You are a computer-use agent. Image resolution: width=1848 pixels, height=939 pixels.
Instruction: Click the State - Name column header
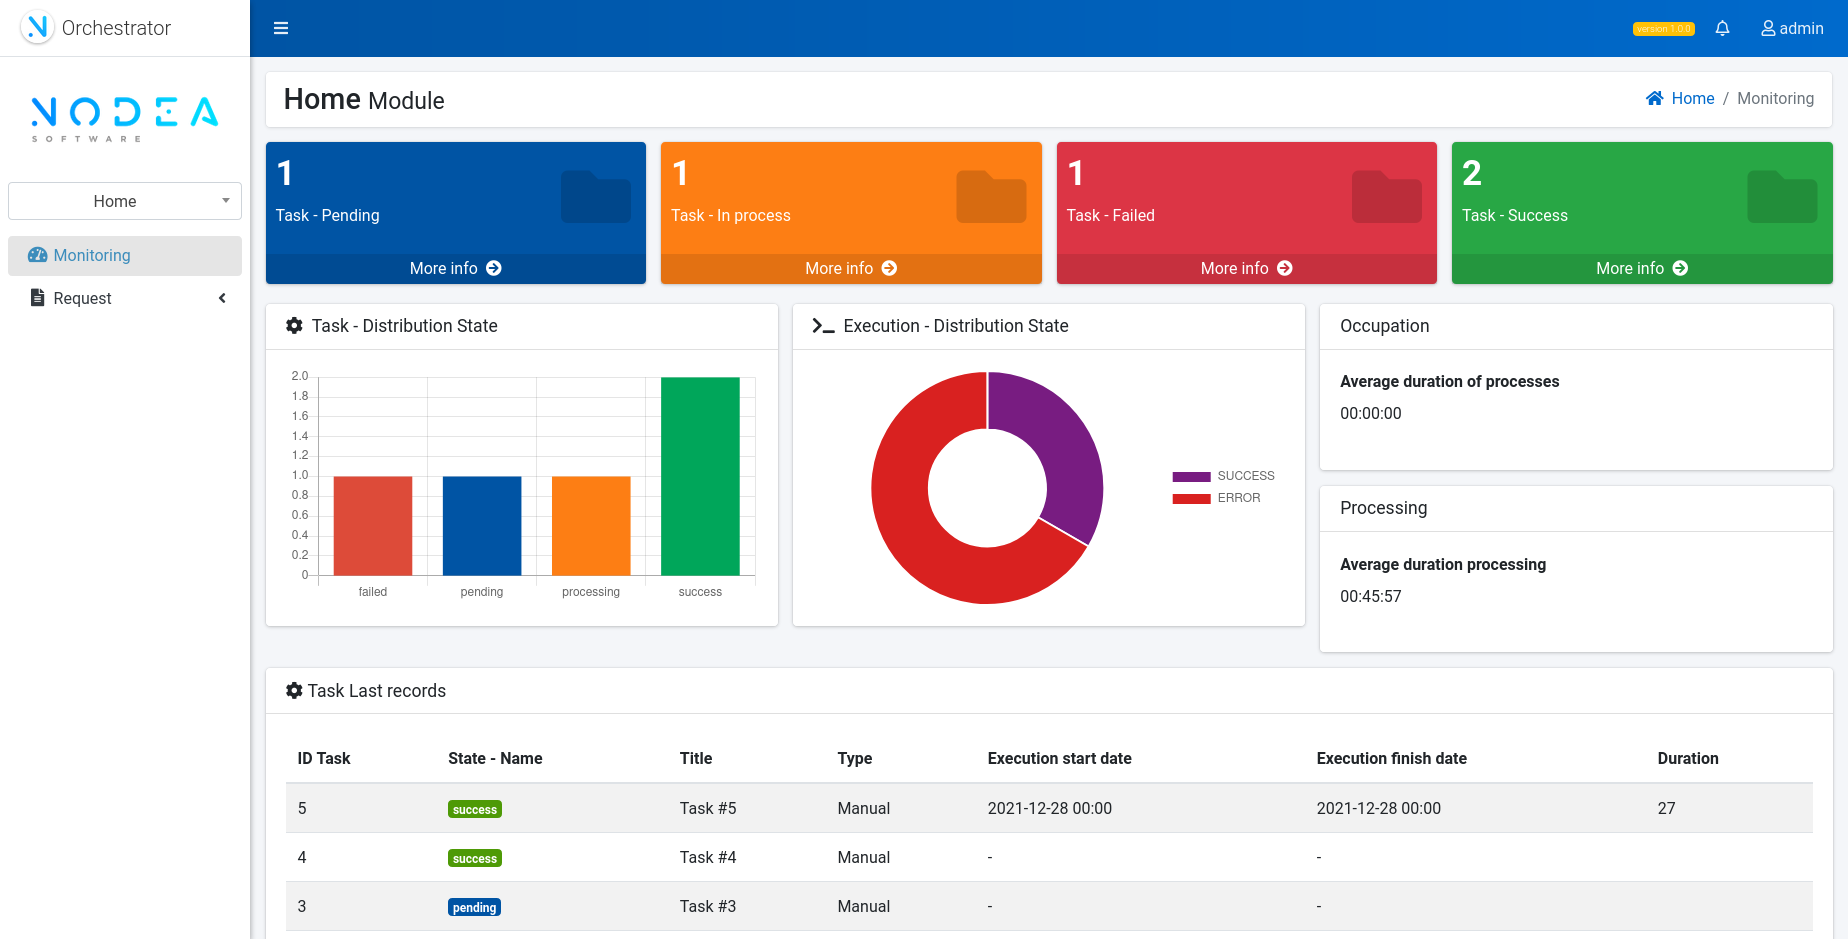(x=495, y=758)
